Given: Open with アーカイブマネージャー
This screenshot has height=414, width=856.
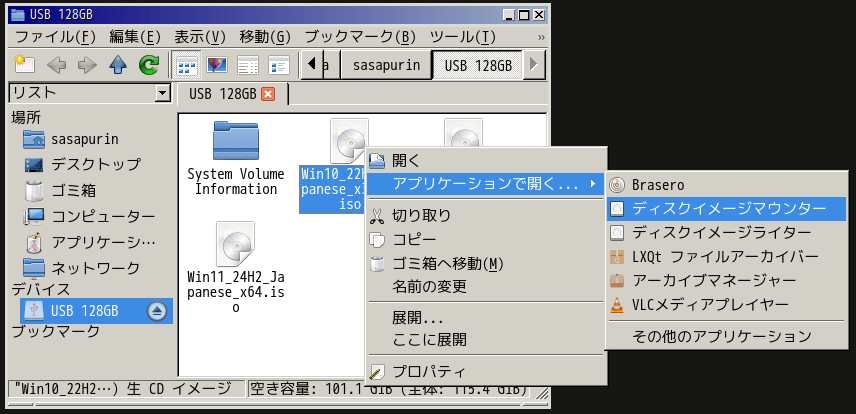Looking at the screenshot, I should coord(727,281).
